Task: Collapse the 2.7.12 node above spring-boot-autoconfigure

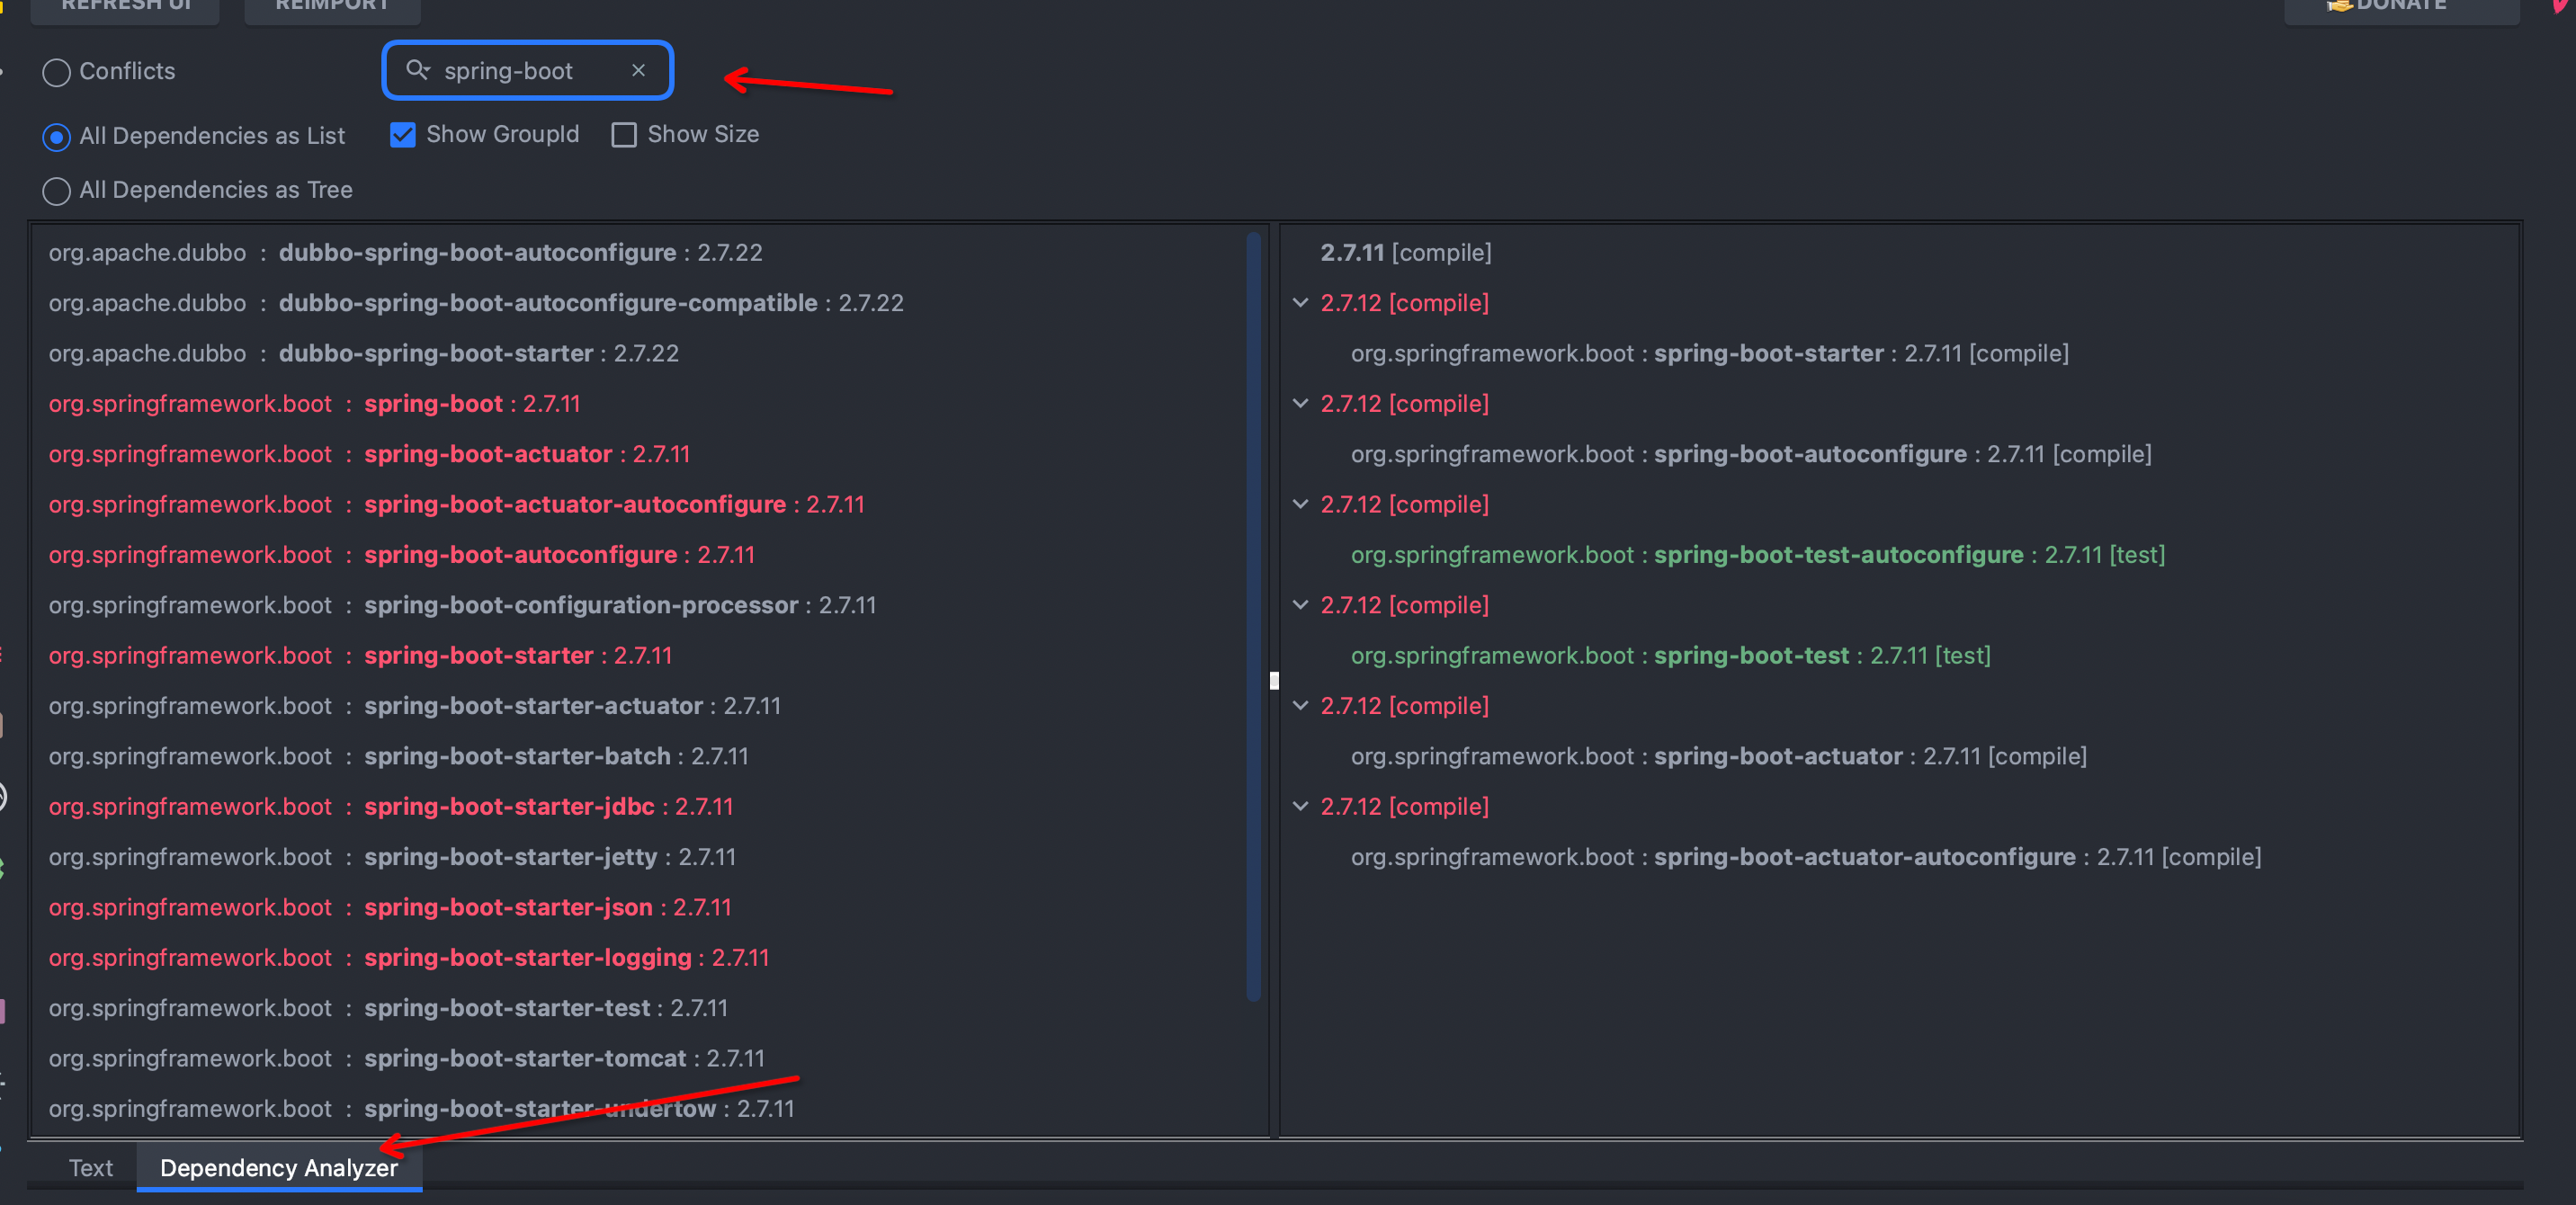Action: (1300, 403)
